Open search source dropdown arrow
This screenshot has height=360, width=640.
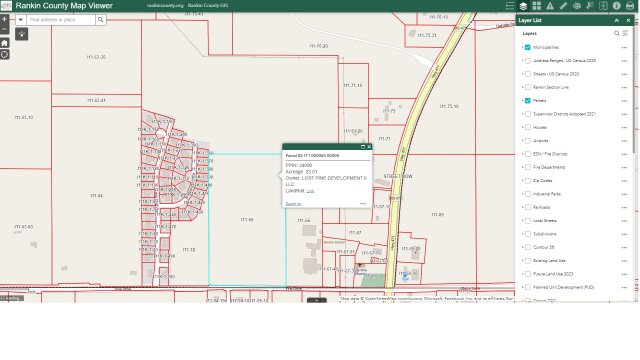tap(20, 20)
